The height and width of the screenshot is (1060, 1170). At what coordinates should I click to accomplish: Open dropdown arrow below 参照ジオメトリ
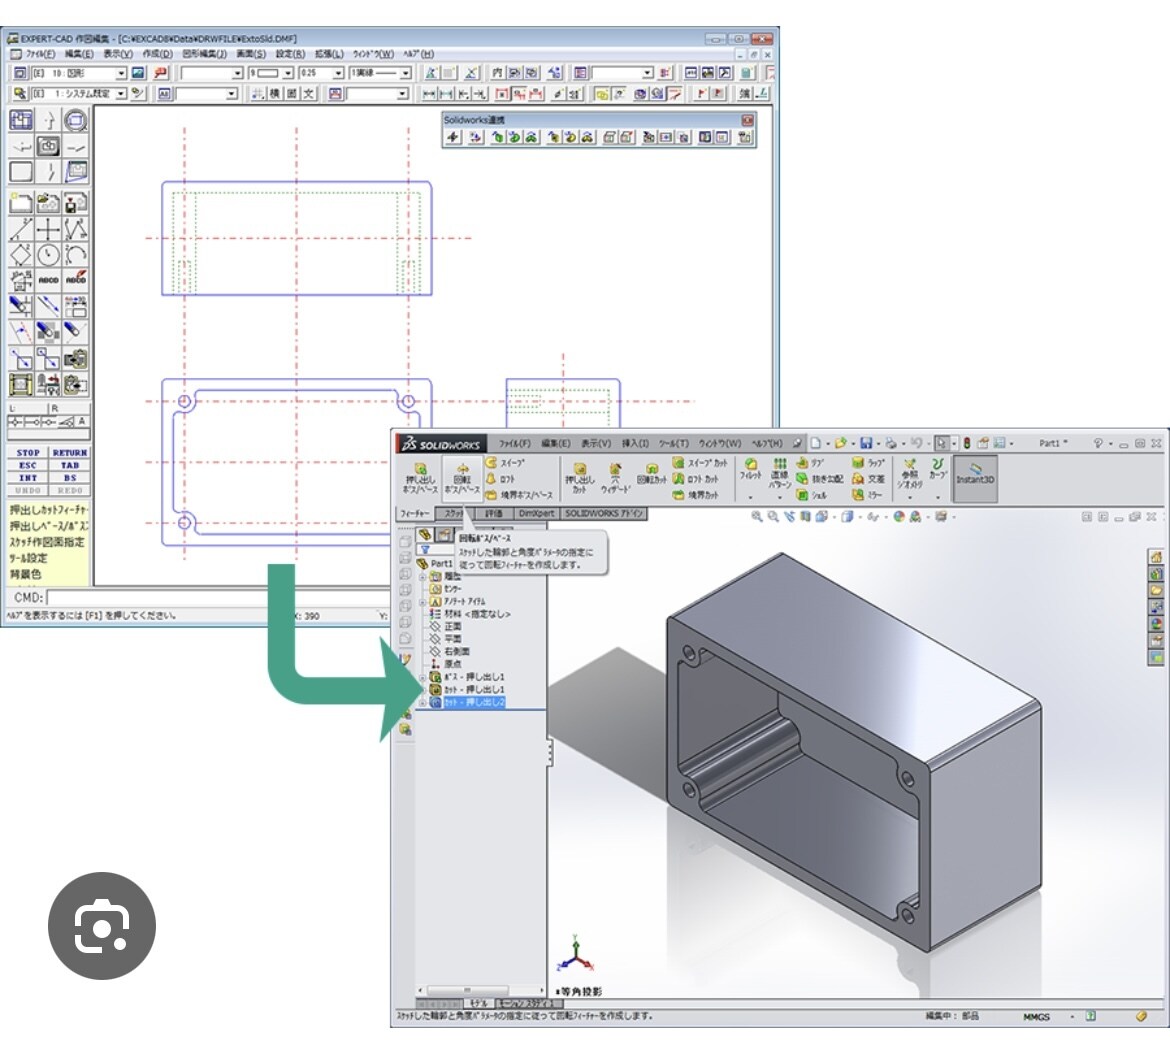click(909, 497)
